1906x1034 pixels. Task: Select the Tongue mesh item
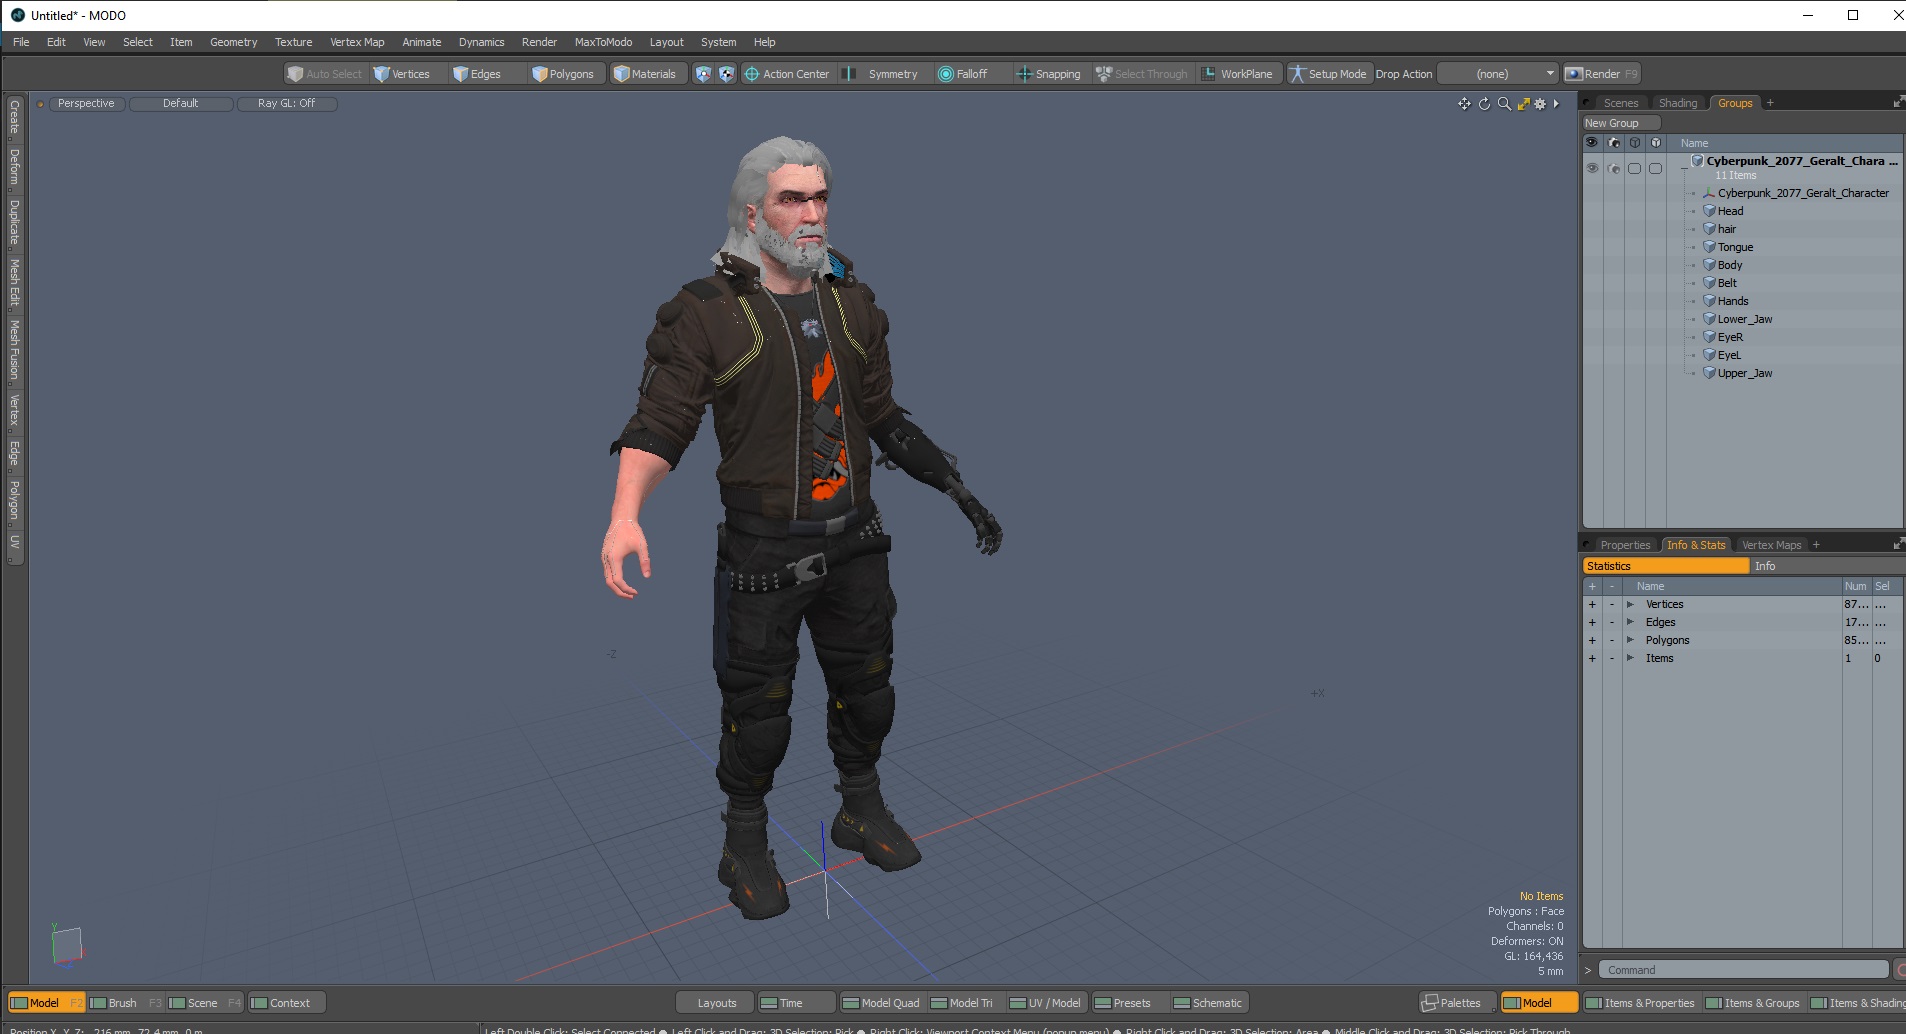point(1735,247)
